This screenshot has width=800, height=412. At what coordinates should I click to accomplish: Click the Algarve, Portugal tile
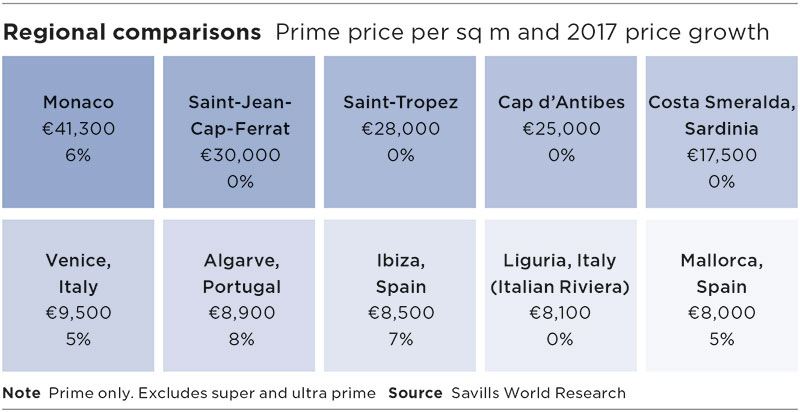pos(239,296)
